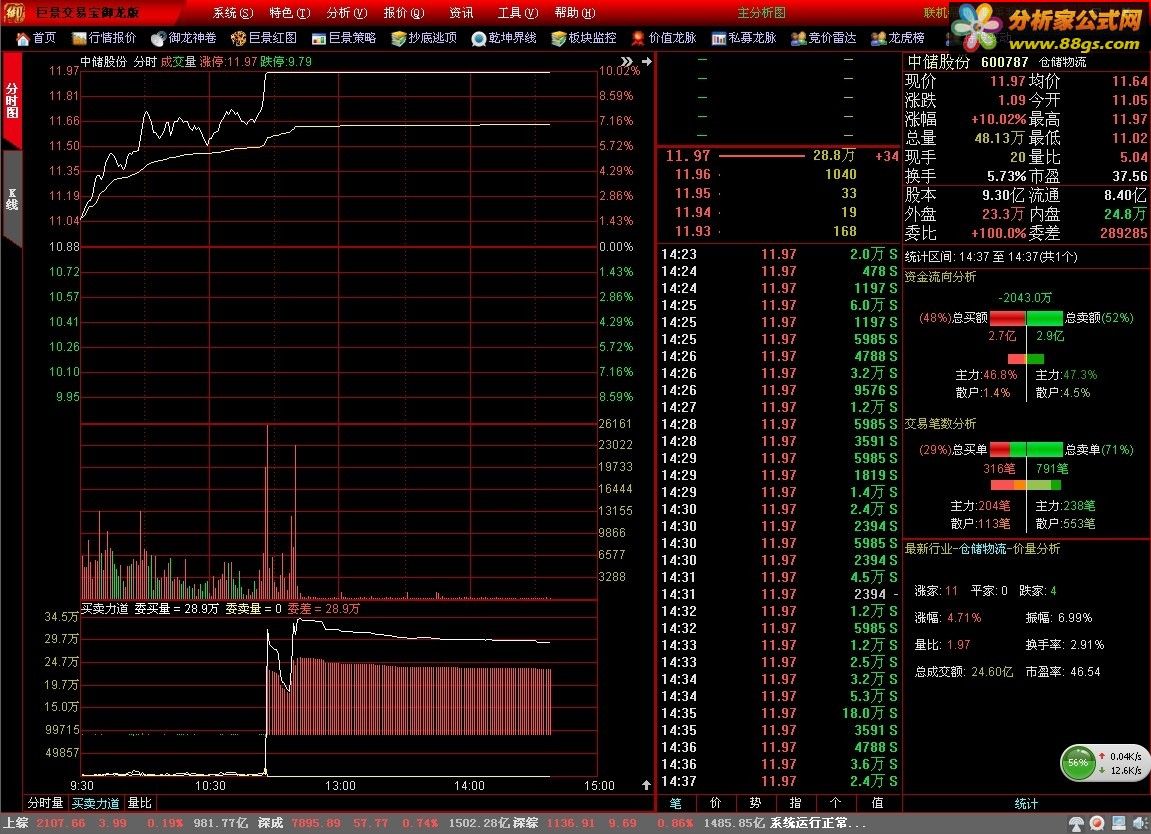This screenshot has height=834, width=1151.
Task: Open the 巨景策略 strategy tool
Action: click(344, 38)
